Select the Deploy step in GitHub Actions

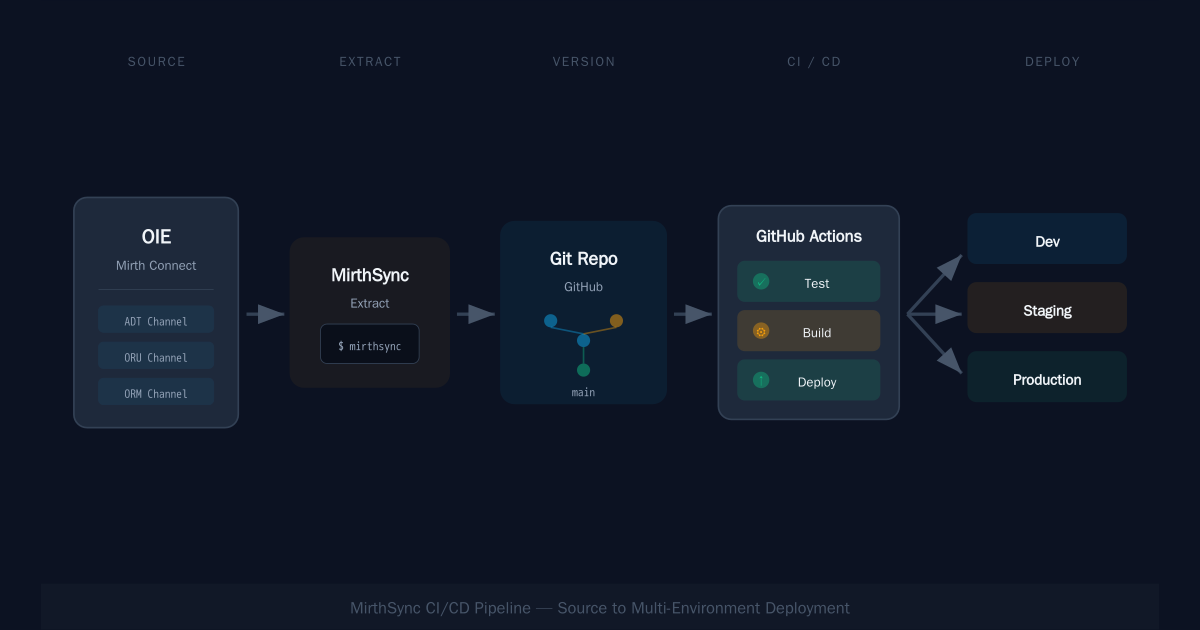(808, 380)
